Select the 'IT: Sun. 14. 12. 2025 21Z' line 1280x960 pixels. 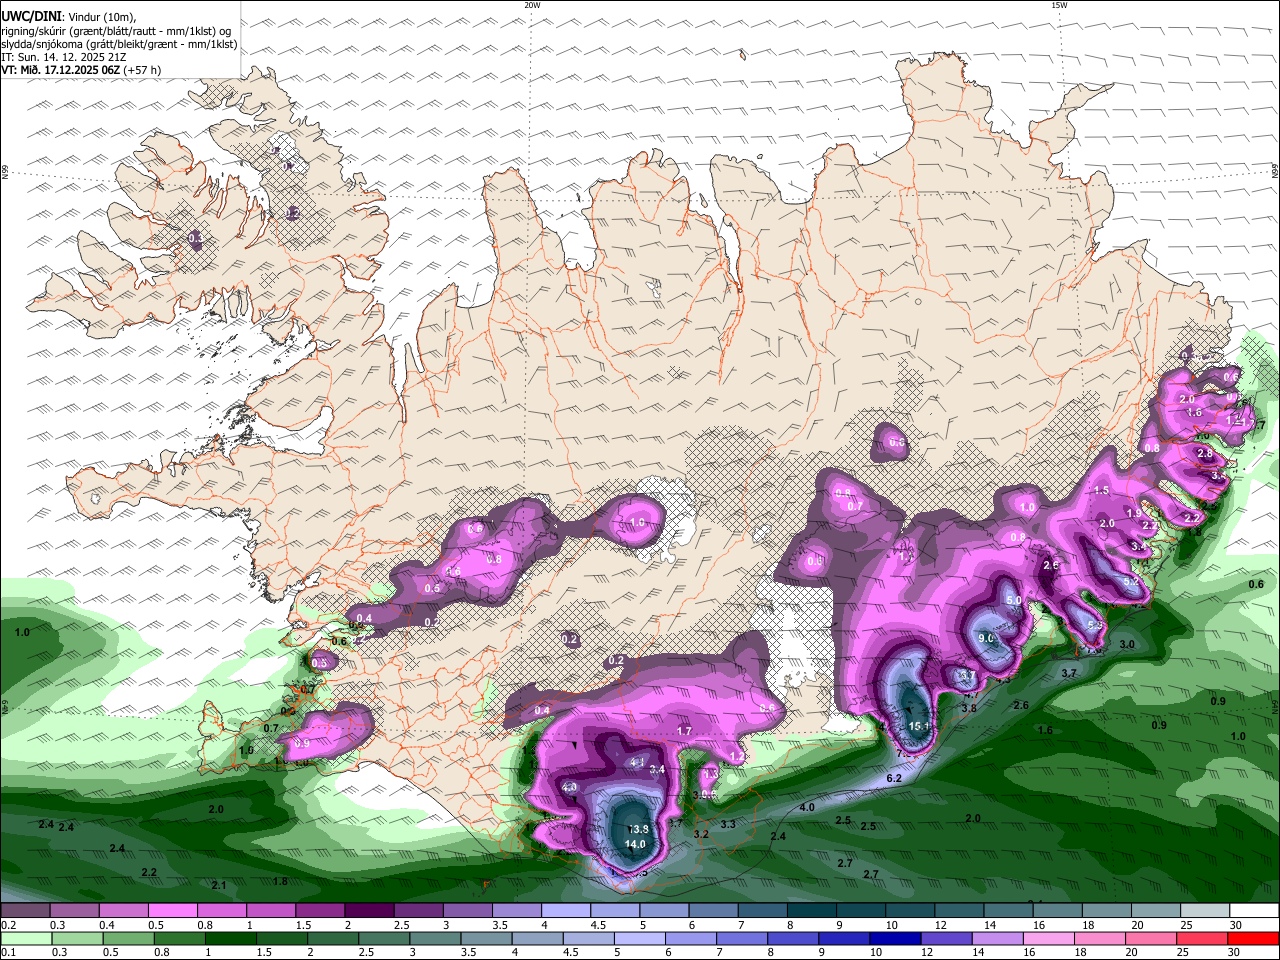62,57
